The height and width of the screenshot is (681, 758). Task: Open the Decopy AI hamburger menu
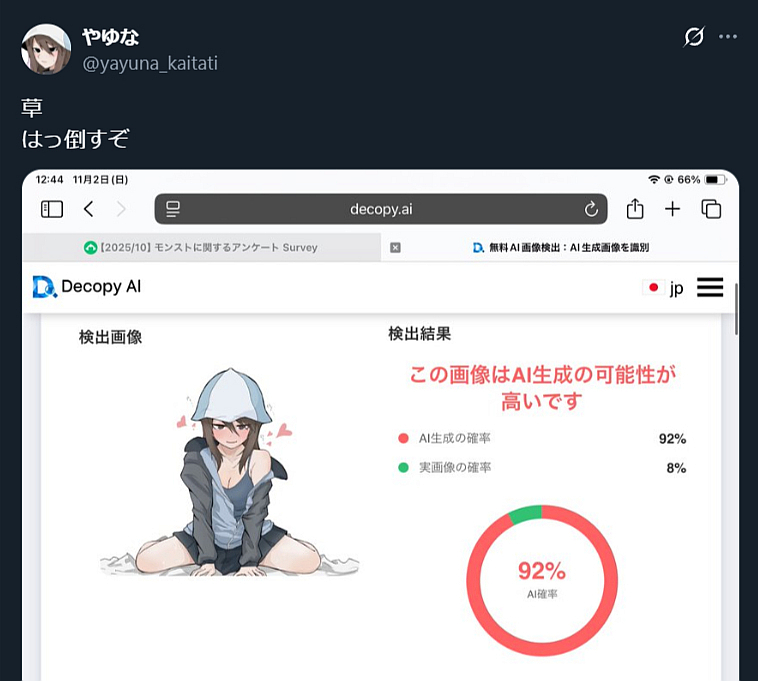point(710,287)
